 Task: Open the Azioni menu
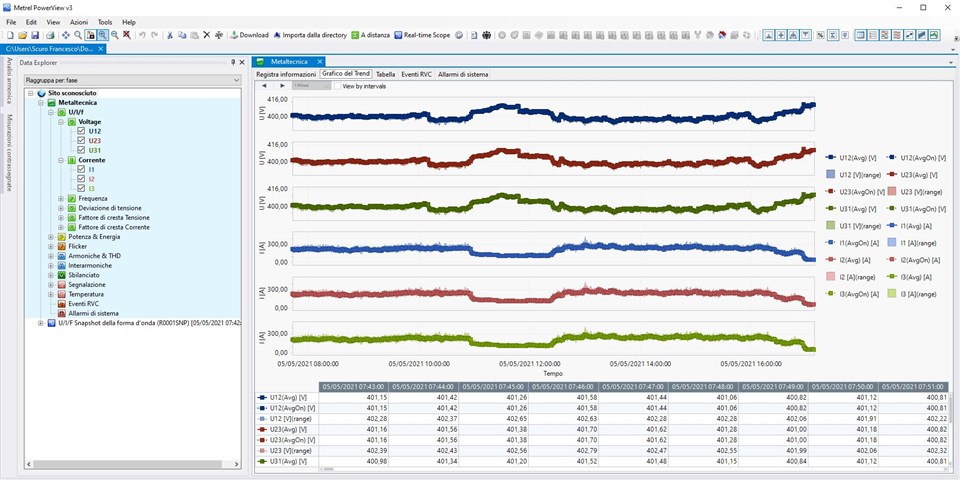pos(79,21)
